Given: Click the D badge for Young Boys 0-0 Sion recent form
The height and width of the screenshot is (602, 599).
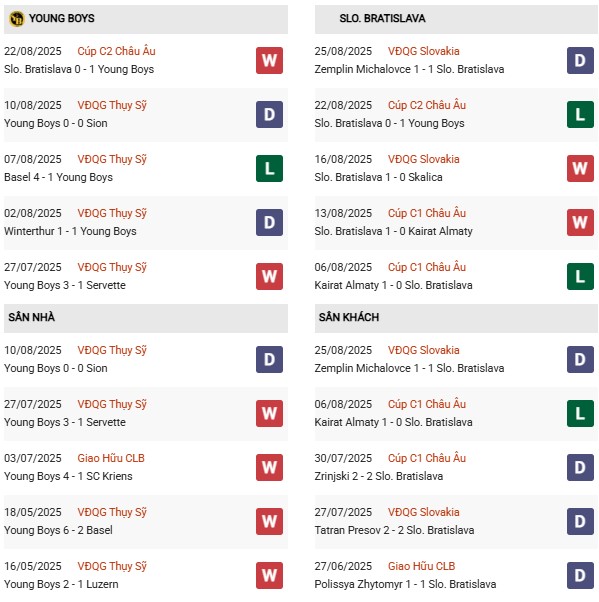Looking at the screenshot, I should point(269,114).
